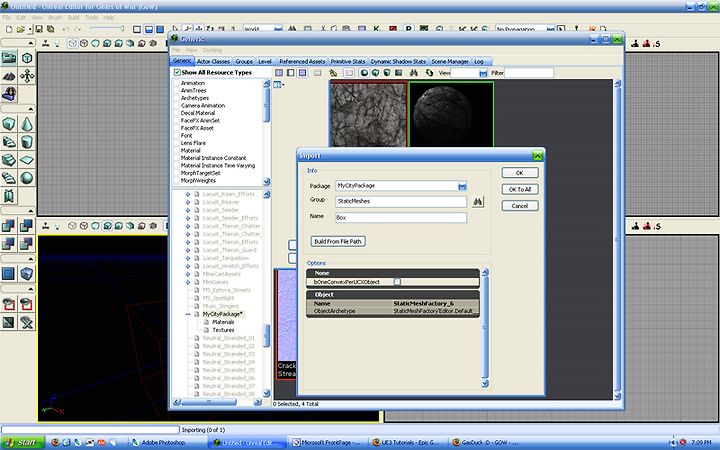Click the CSG Subtract icon
This screenshot has height=450, width=720.
tap(27, 225)
